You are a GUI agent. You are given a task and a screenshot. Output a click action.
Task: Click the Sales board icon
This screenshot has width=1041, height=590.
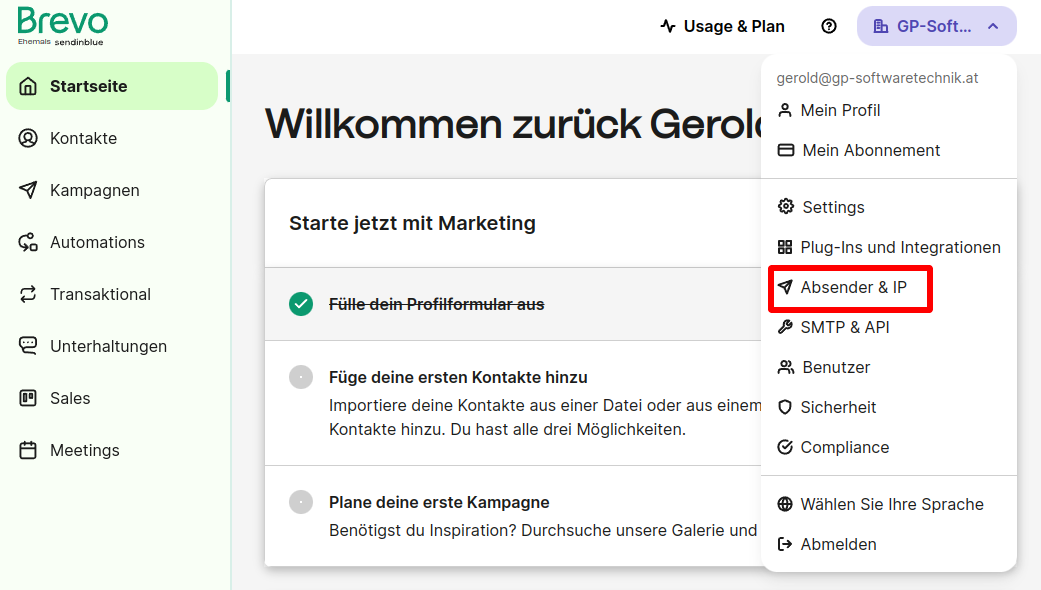[x=28, y=398]
